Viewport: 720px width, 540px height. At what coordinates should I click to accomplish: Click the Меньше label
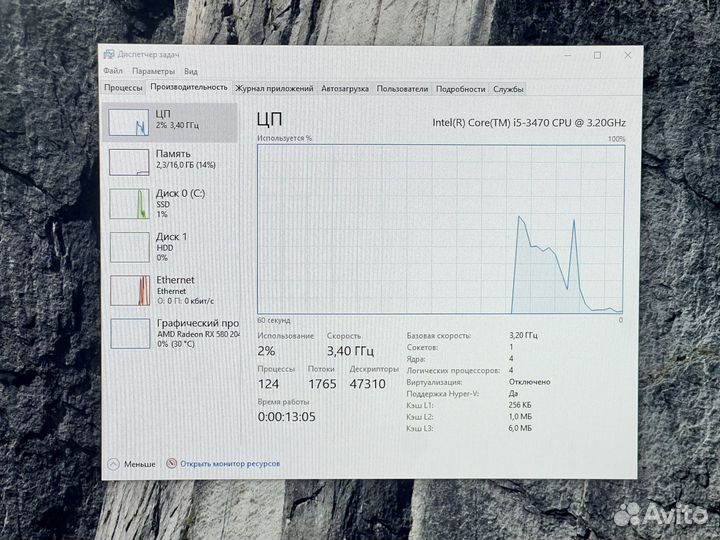(x=140, y=464)
